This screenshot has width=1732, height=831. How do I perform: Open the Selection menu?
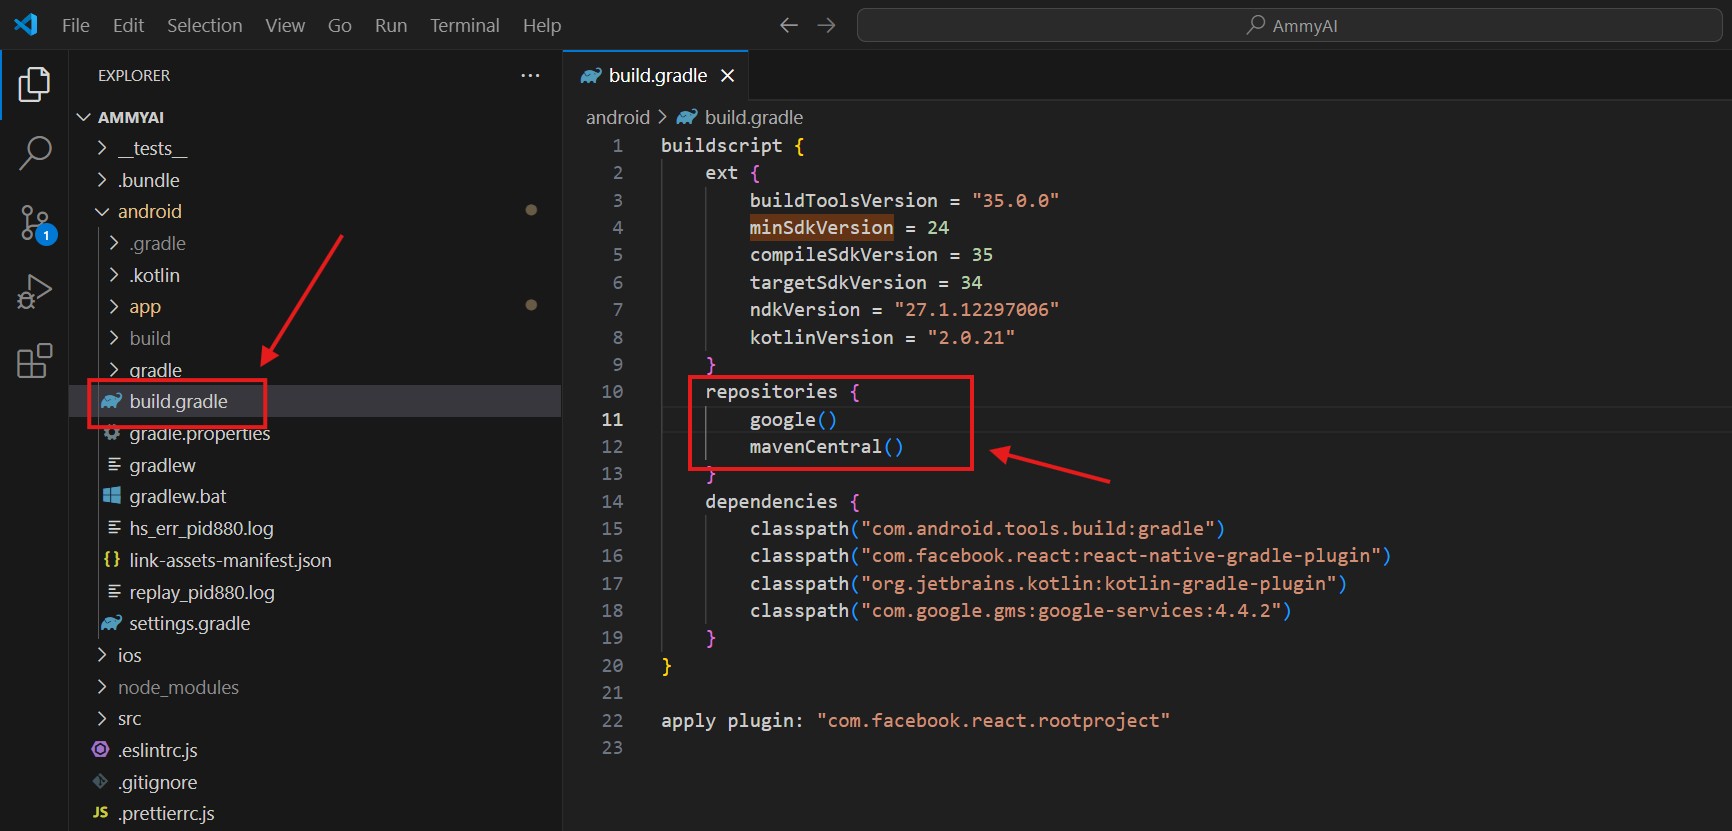tap(204, 25)
